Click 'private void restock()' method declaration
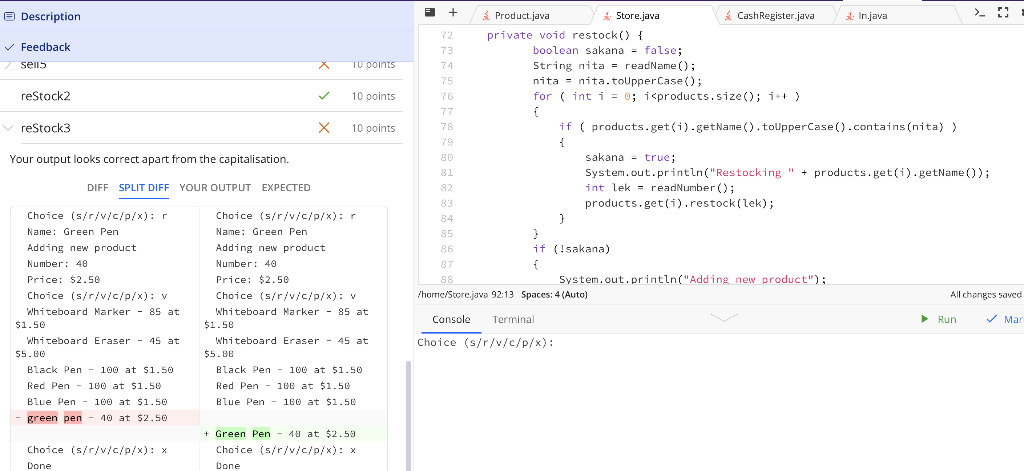Screen dimensions: 1024x471 566,35
